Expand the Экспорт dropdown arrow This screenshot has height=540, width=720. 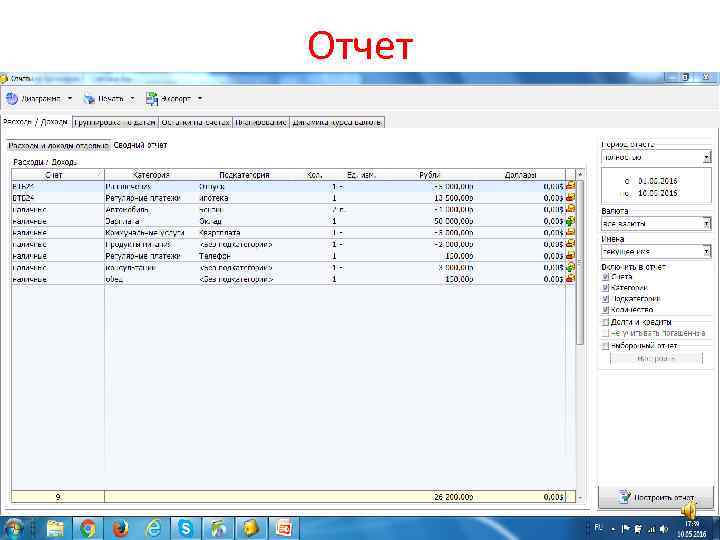[200, 98]
